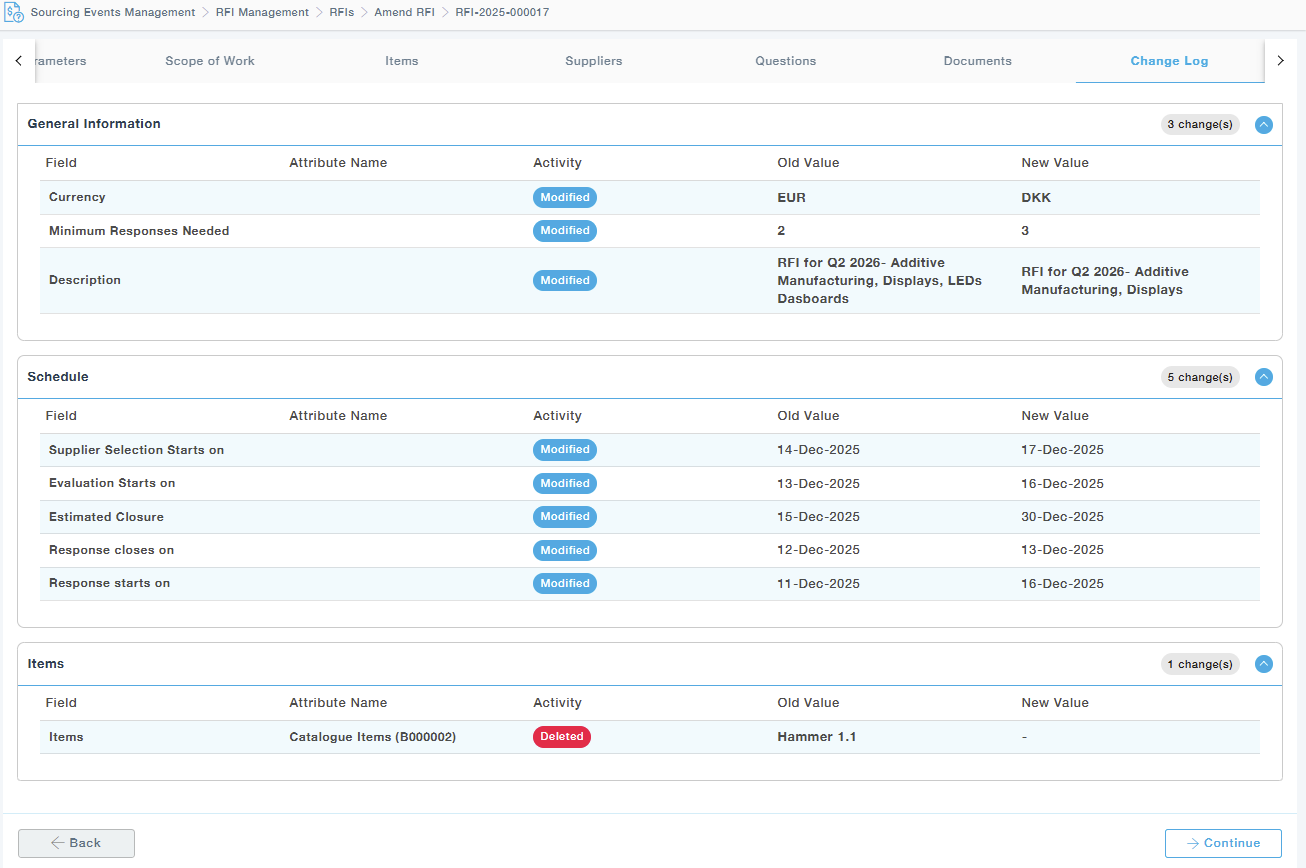1306x868 pixels.
Task: Go to the Suppliers tab
Action: click(x=594, y=61)
